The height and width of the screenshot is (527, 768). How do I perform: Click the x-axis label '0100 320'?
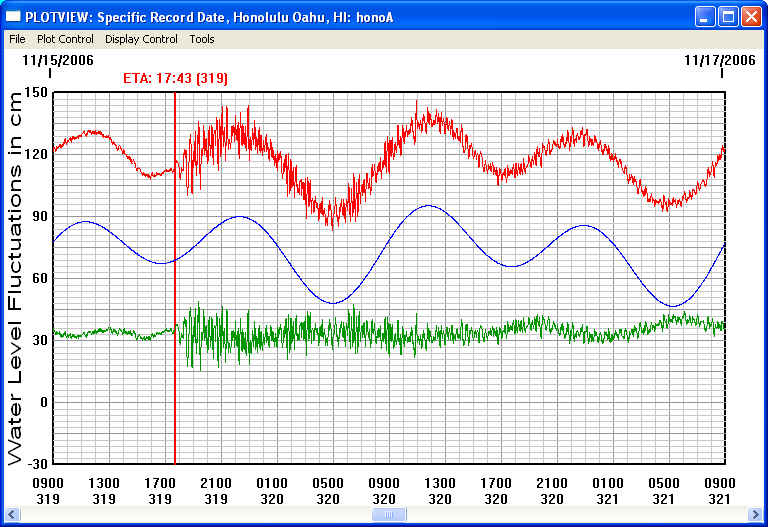[272, 491]
